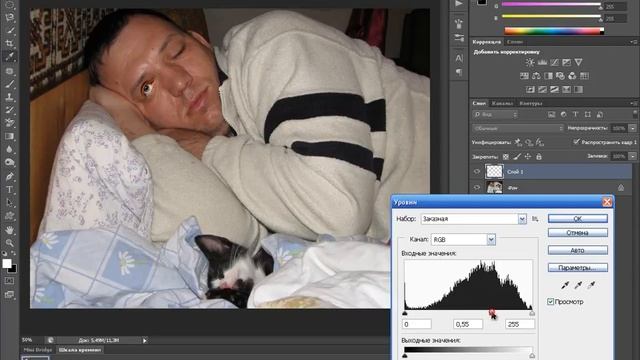Select the Gradient tool
The image size is (640, 360).
(x=9, y=136)
